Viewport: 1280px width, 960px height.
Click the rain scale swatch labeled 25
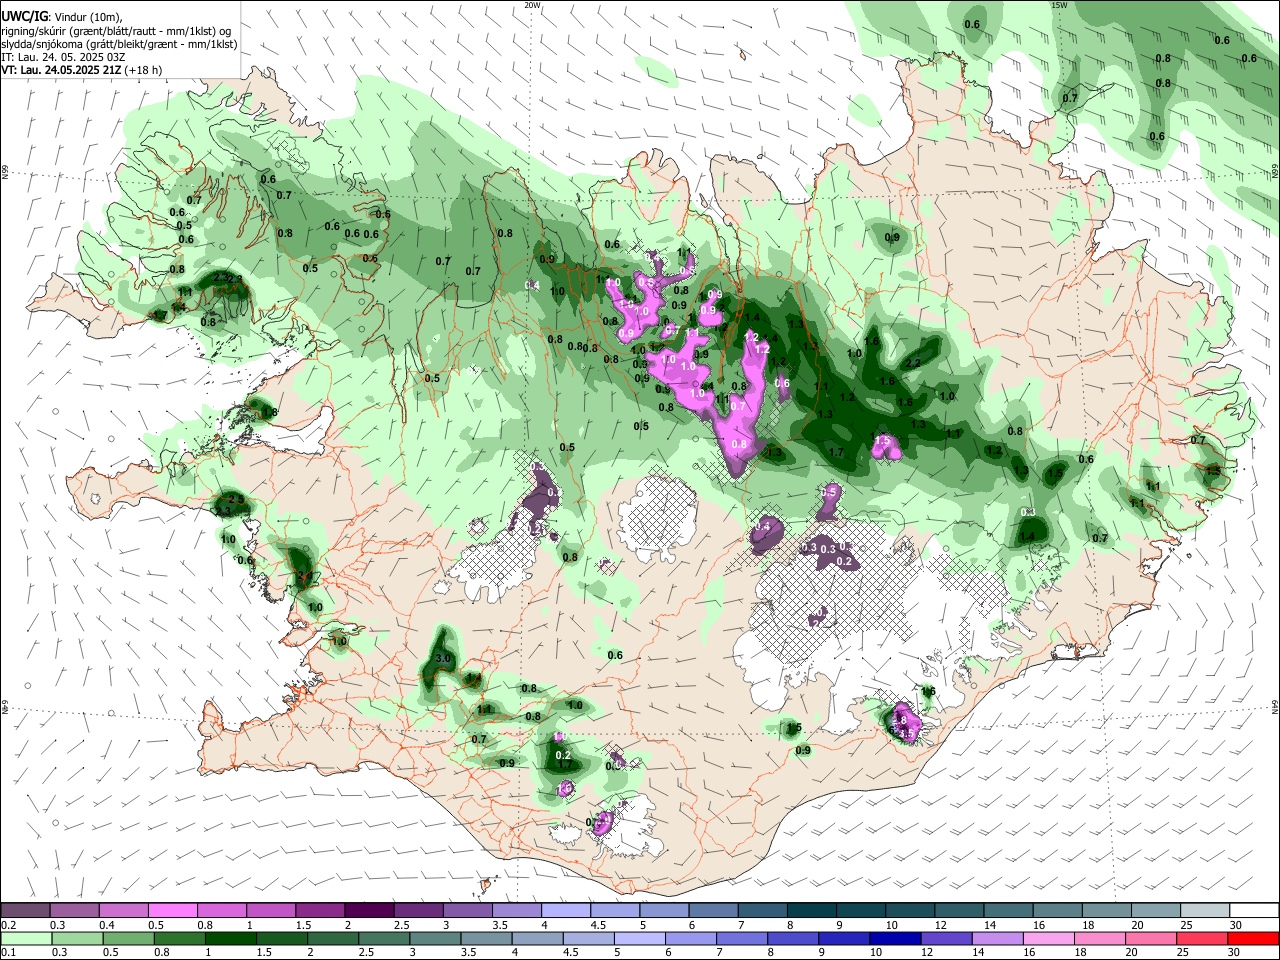(x=1201, y=938)
